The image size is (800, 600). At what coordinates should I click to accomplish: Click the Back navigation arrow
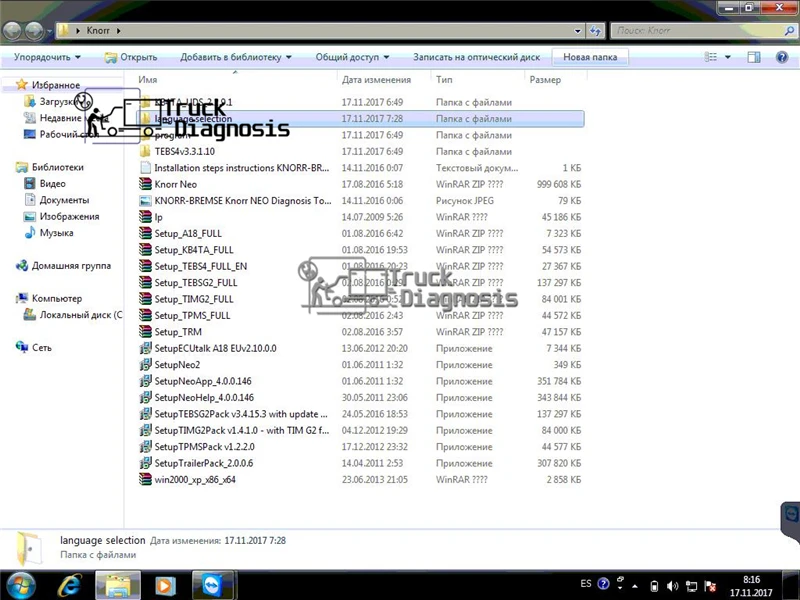(x=12, y=31)
